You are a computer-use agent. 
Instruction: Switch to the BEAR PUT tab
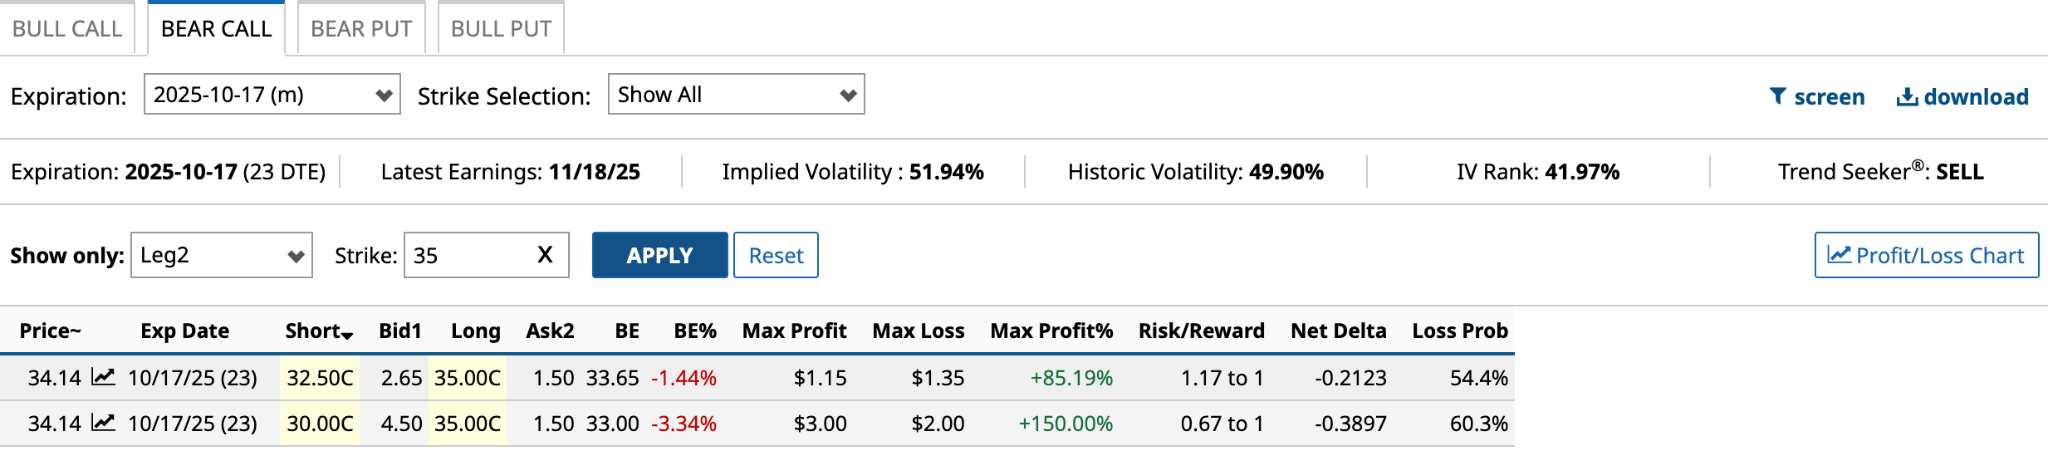[361, 29]
